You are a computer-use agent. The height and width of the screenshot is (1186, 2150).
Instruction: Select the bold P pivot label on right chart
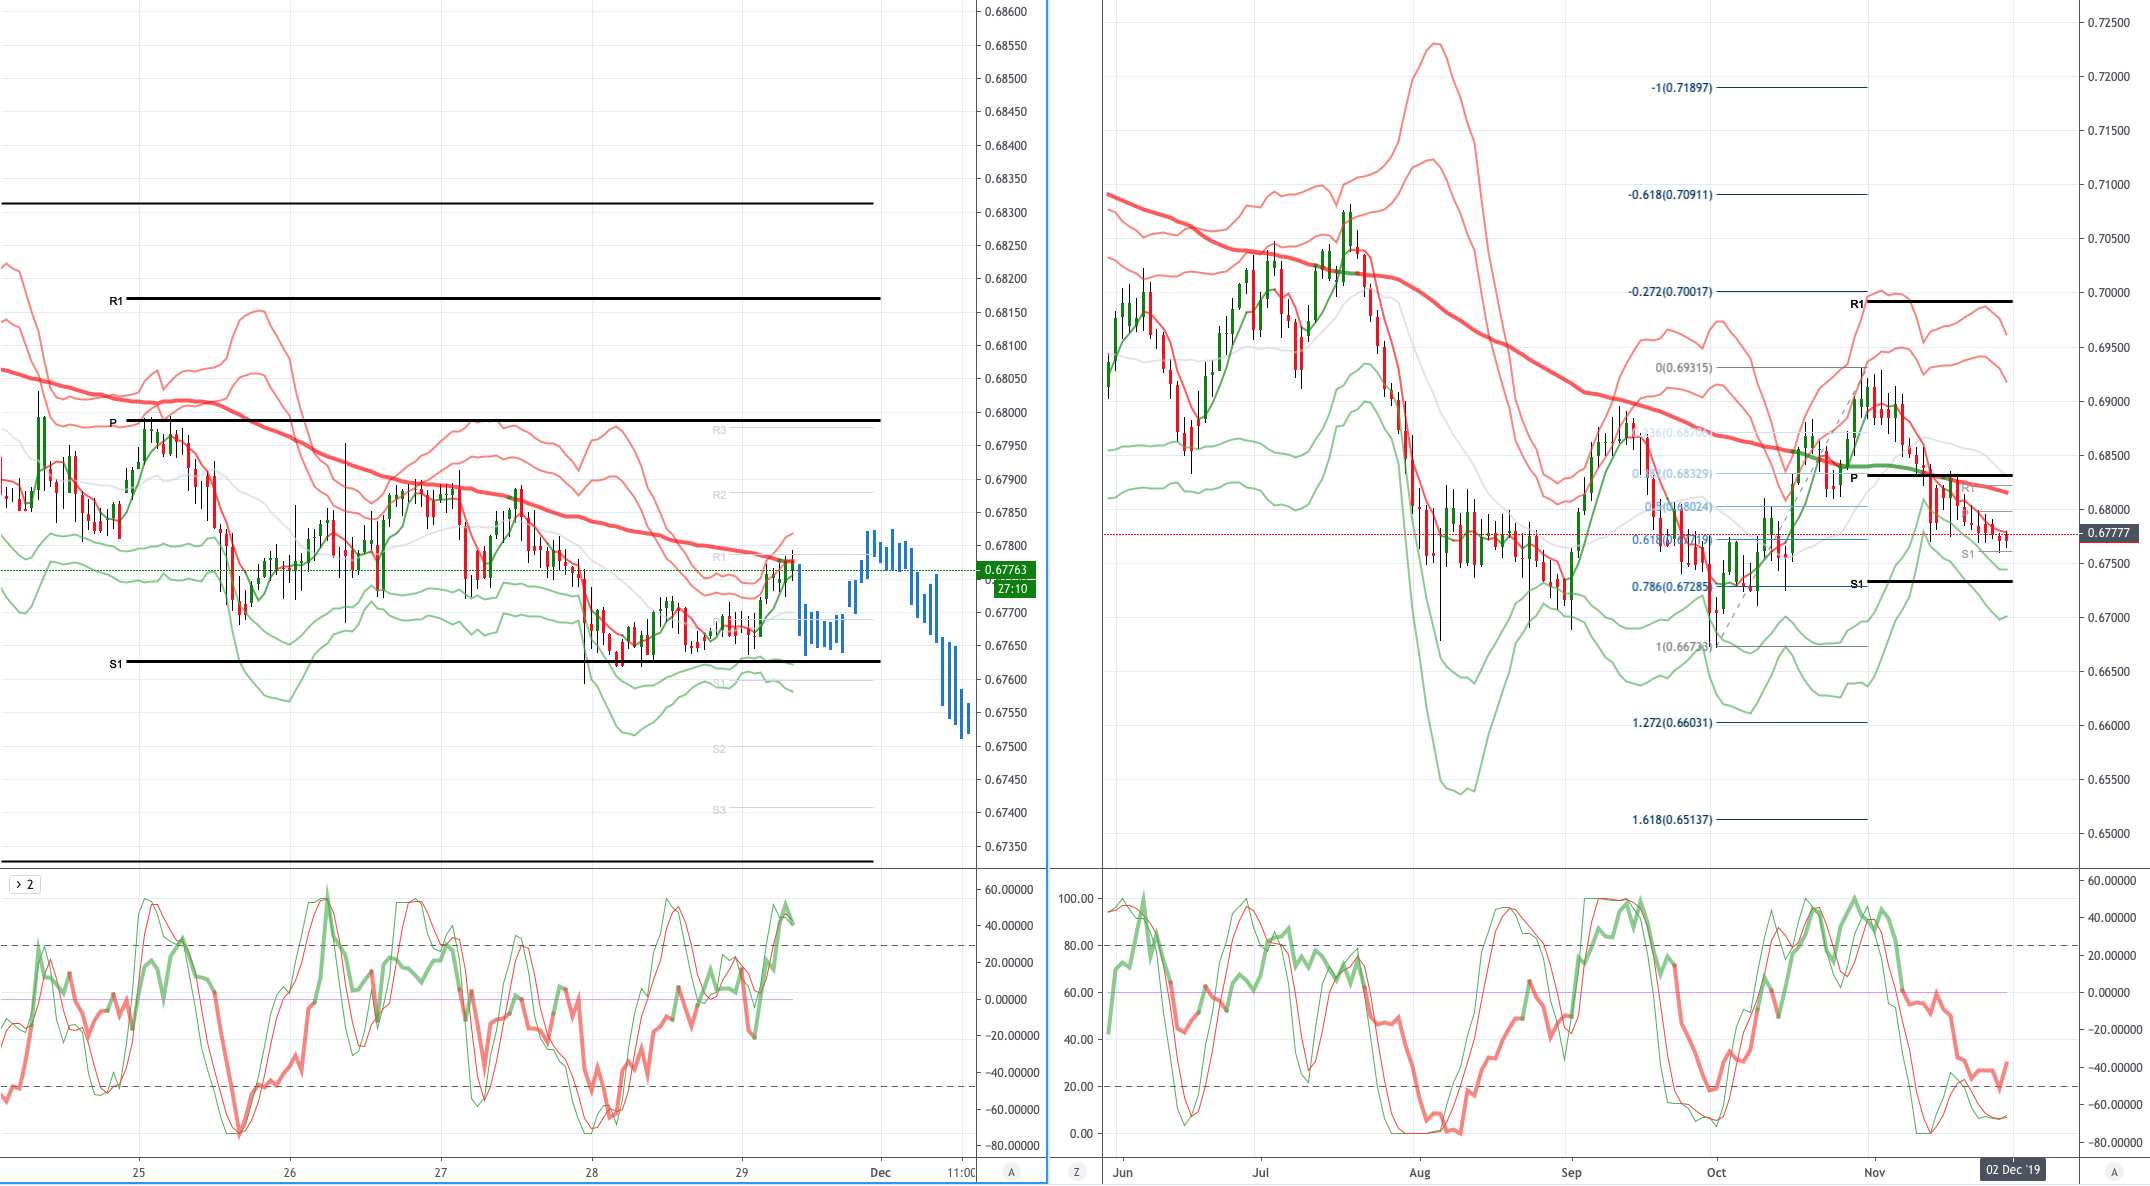click(x=1854, y=478)
